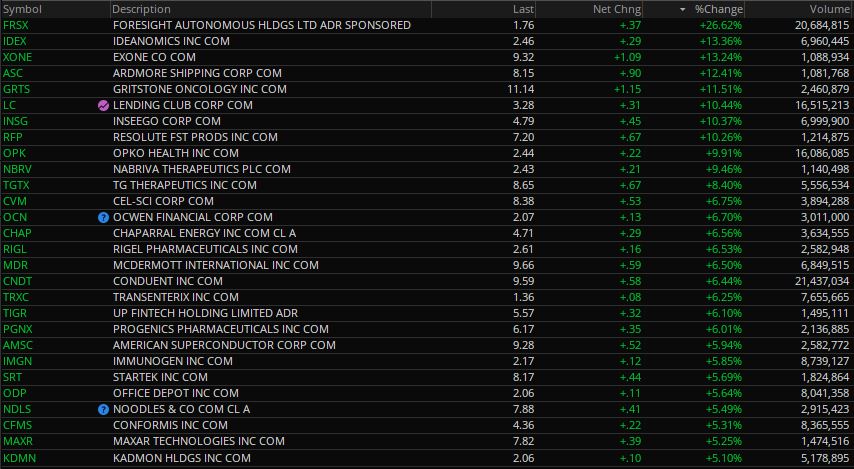The image size is (854, 469).
Task: Select the RFP symbol
Action: [x=13, y=137]
